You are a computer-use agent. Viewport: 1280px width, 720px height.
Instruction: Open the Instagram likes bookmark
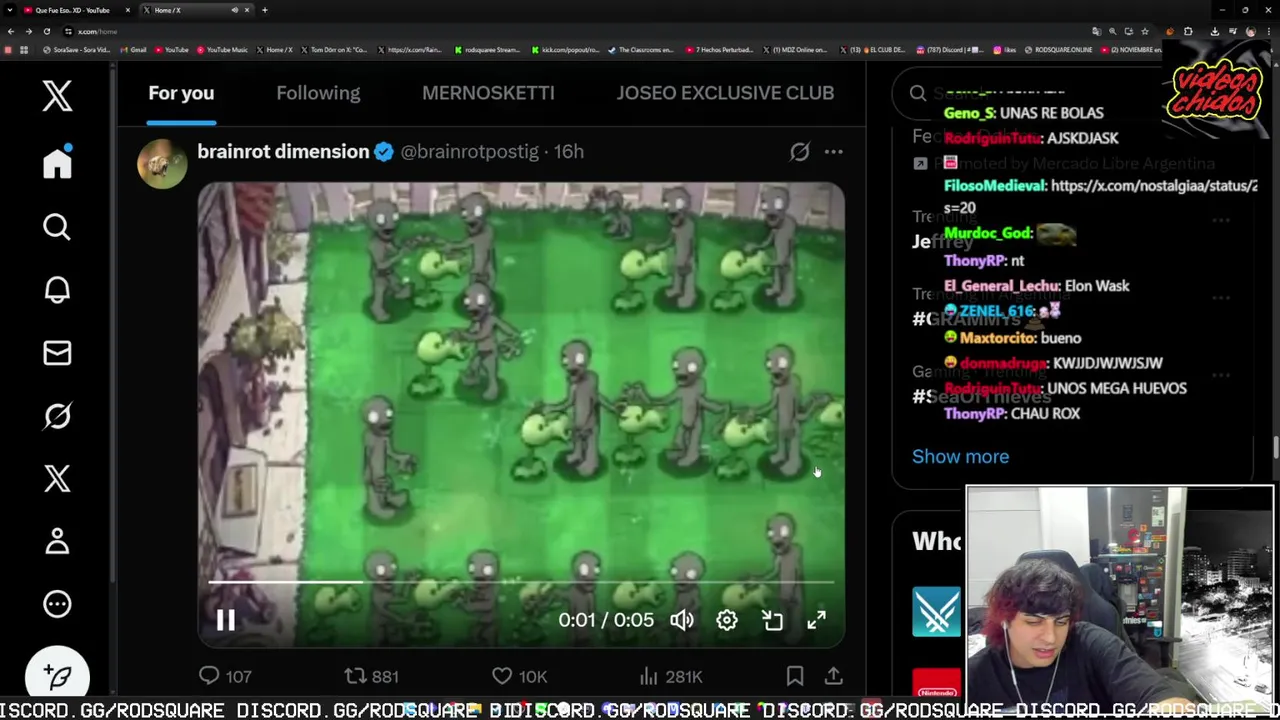(1005, 50)
